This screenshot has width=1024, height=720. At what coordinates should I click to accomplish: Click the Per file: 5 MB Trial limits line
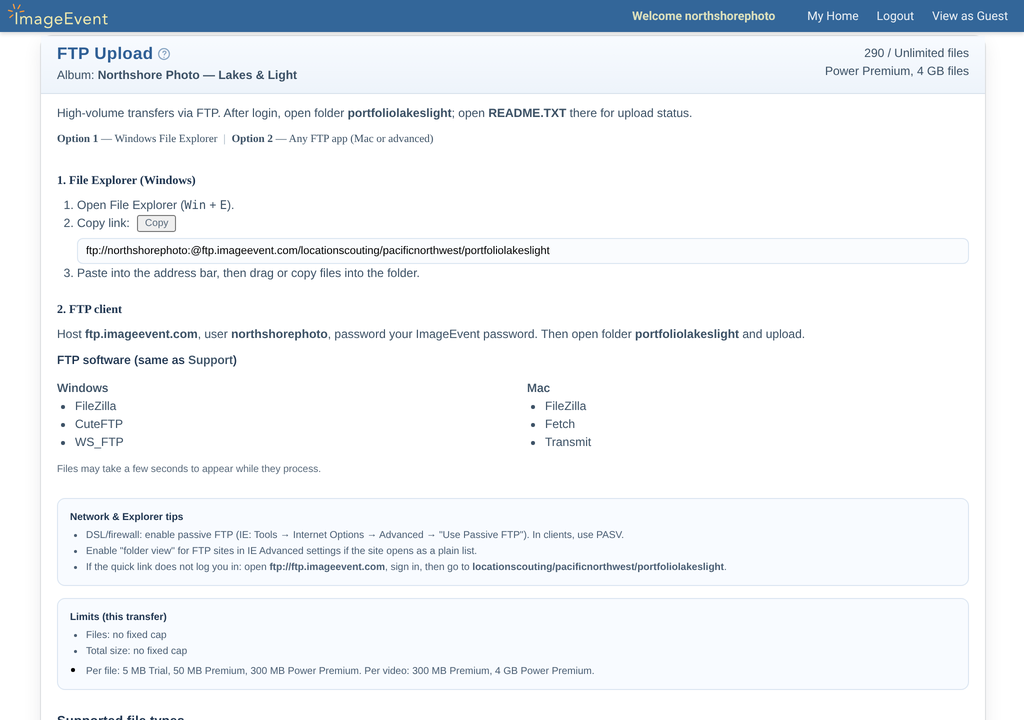click(x=340, y=671)
